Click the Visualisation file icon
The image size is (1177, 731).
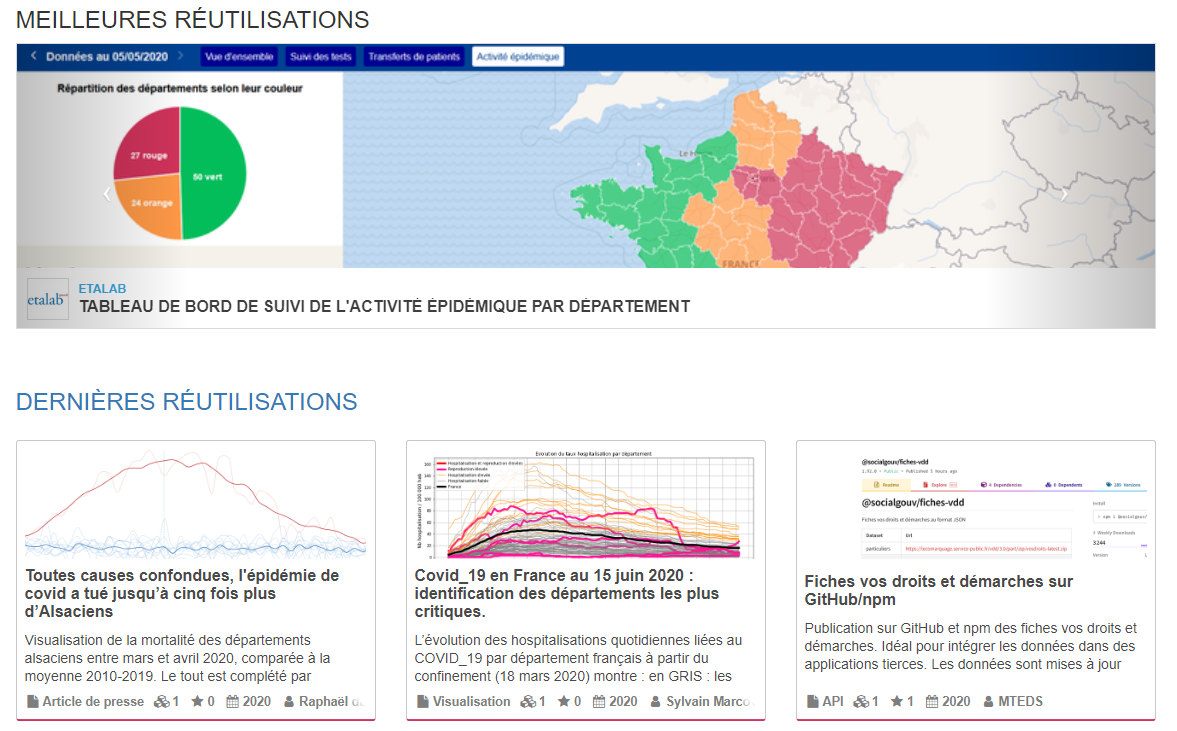tap(423, 702)
